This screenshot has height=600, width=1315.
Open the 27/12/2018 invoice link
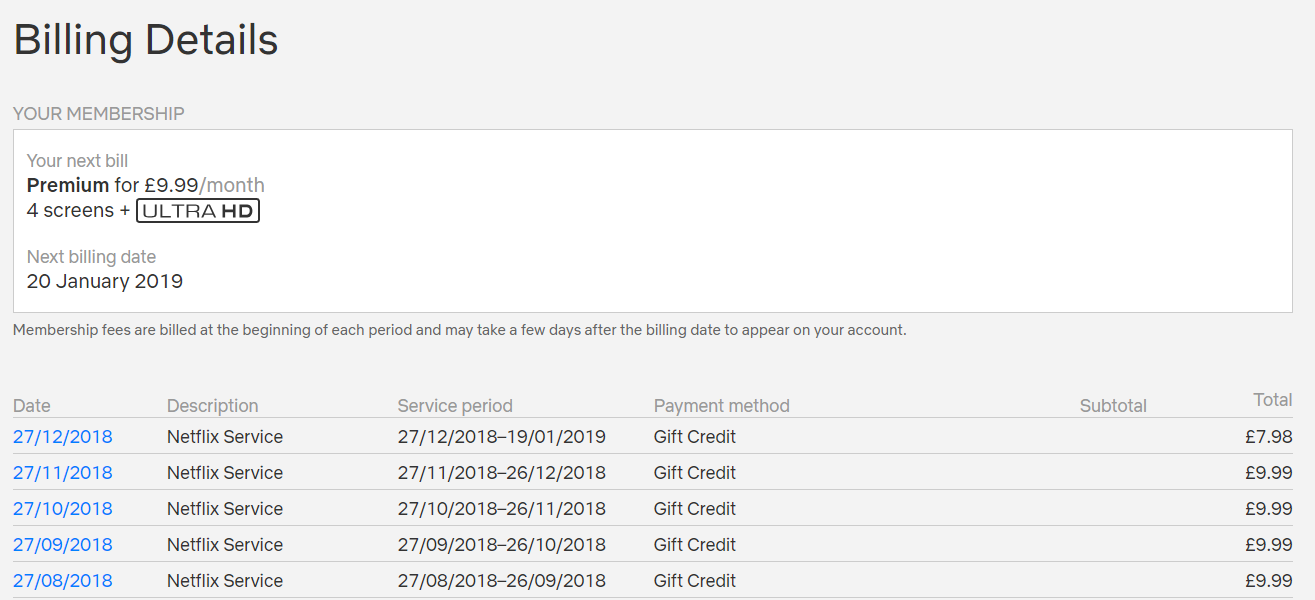(x=63, y=437)
